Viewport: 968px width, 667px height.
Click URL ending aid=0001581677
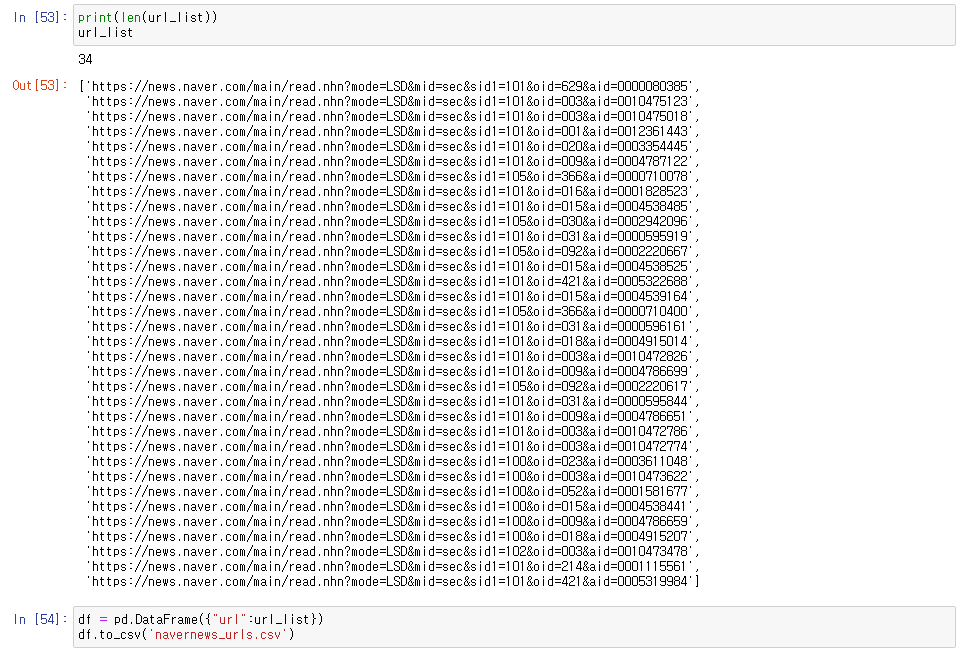pyautogui.click(x=390, y=492)
